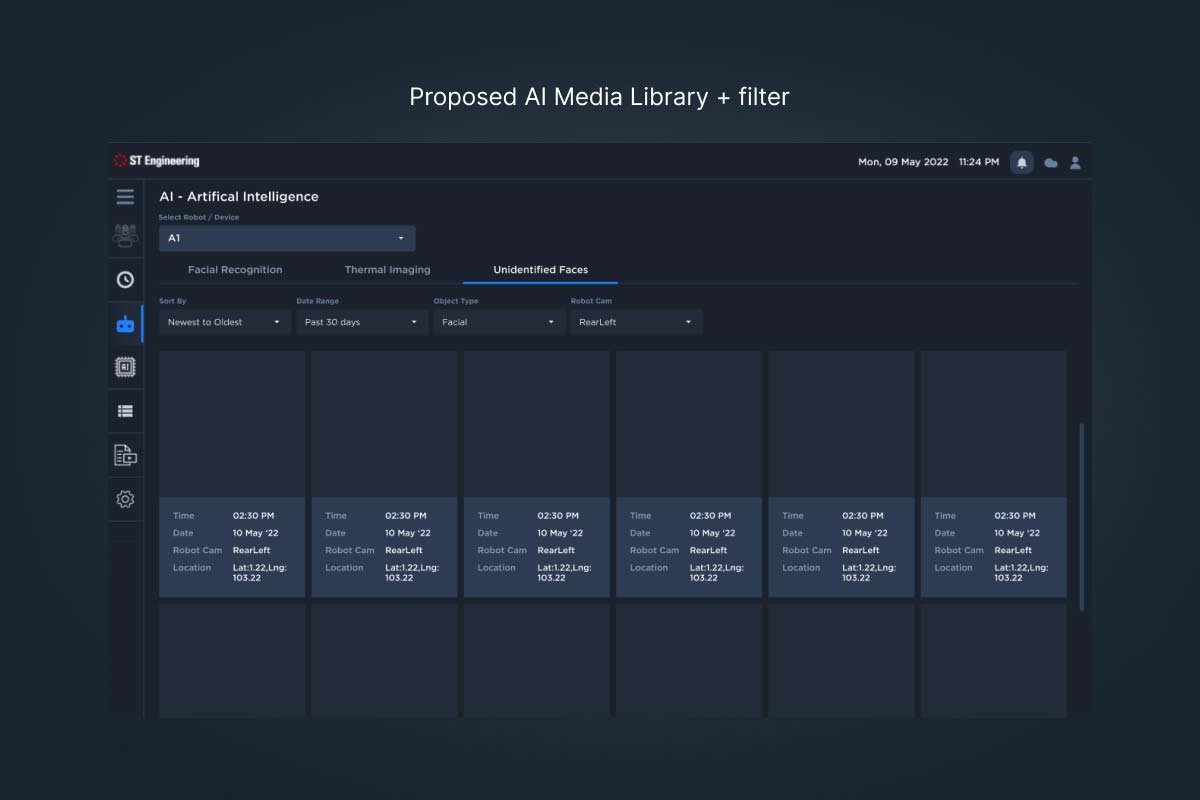Open settings gear in sidebar

point(125,499)
